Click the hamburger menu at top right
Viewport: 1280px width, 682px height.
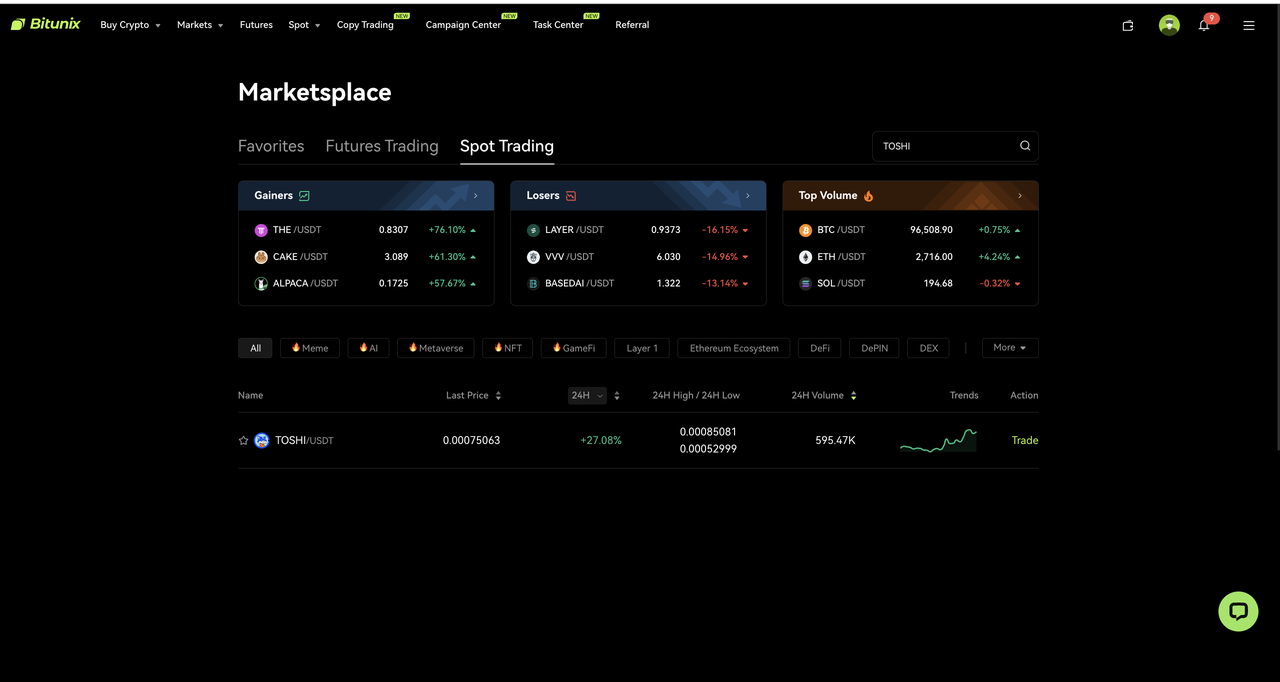(1248, 25)
